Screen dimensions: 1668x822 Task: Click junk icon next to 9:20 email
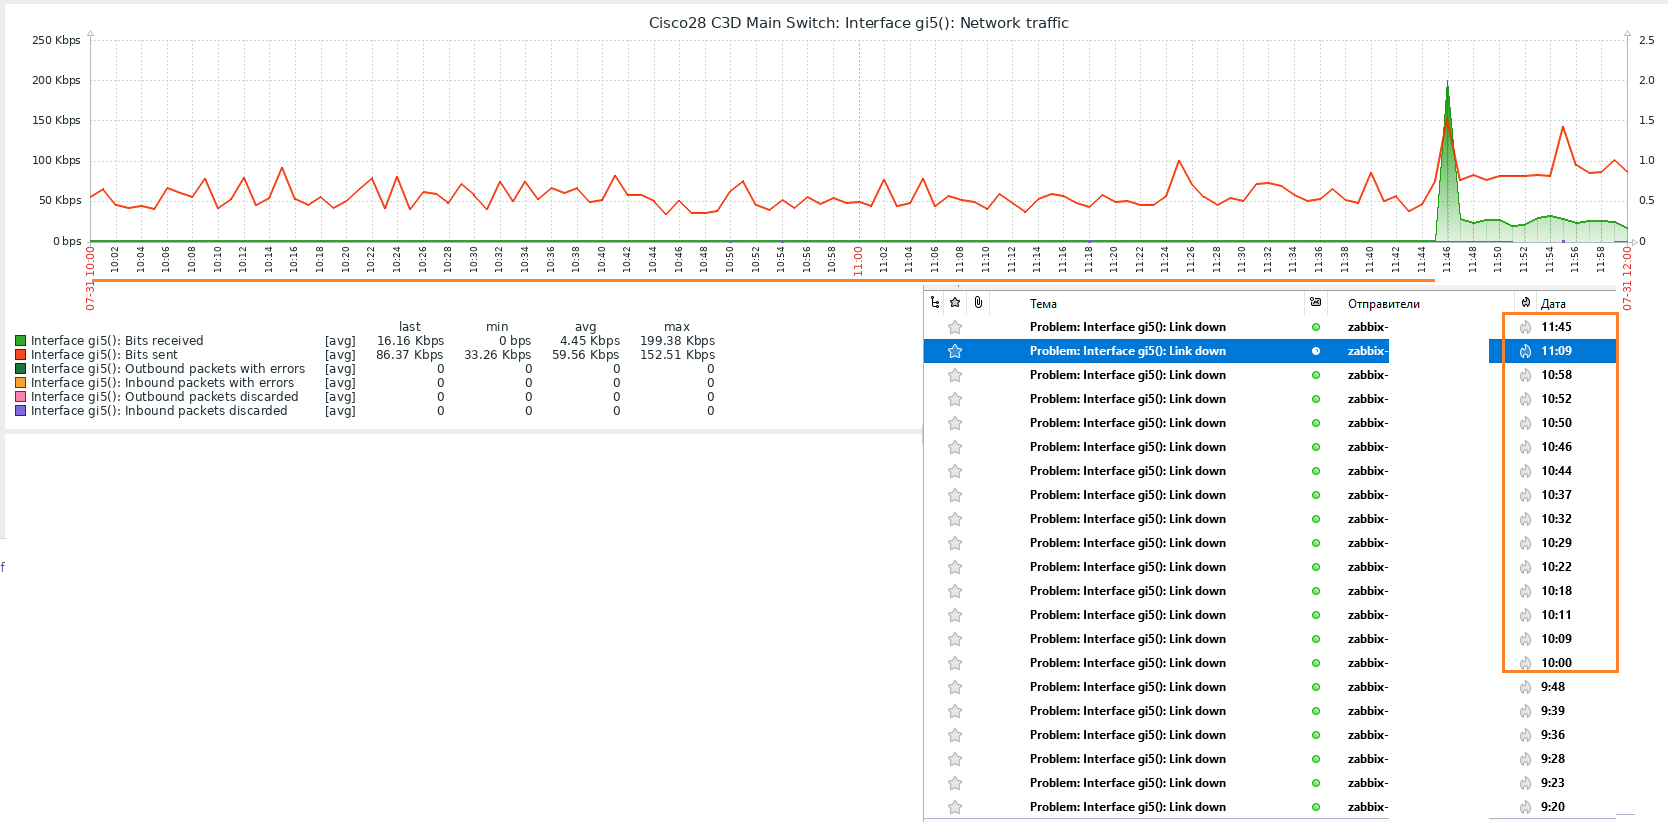tap(1525, 807)
